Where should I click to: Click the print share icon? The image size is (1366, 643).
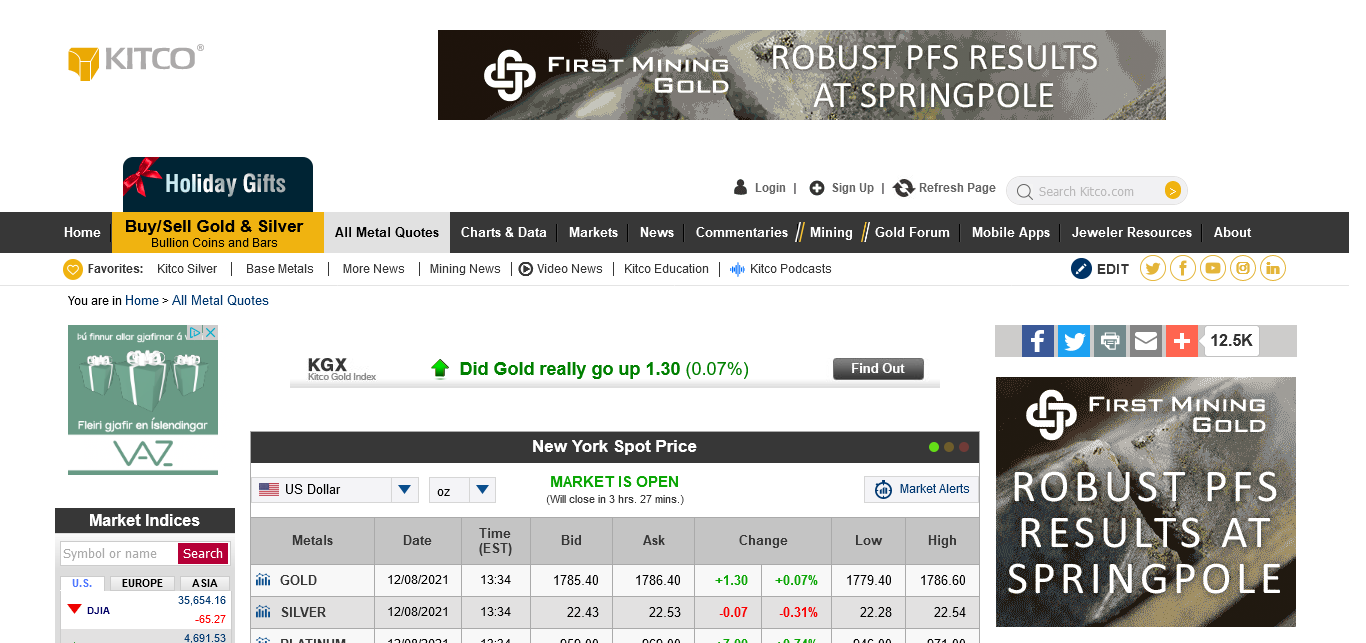tap(1109, 341)
